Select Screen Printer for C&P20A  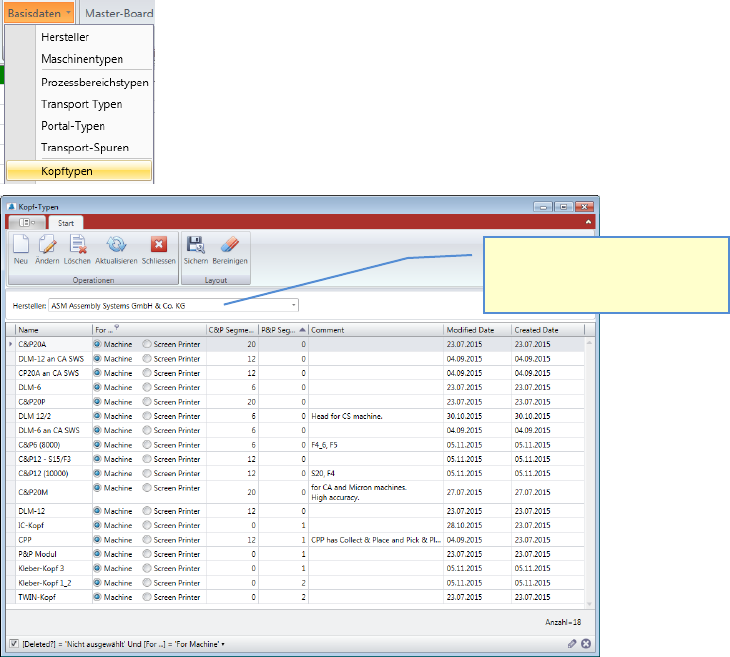click(x=147, y=344)
